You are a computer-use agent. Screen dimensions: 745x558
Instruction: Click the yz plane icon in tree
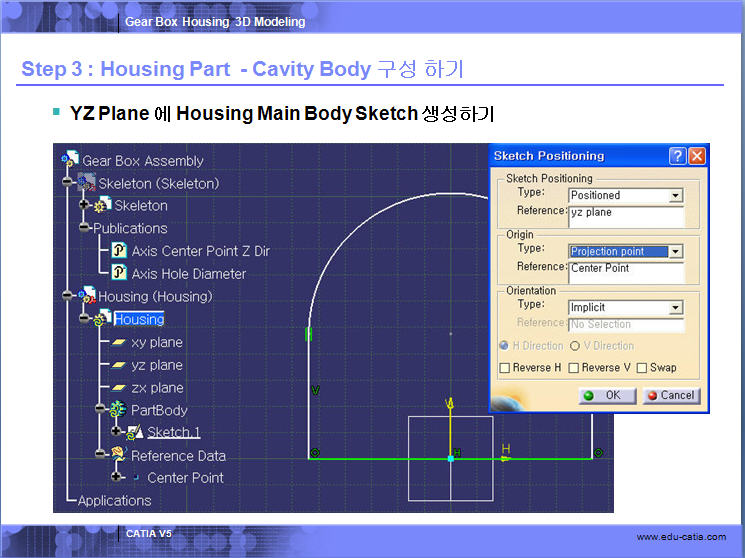pos(117,365)
